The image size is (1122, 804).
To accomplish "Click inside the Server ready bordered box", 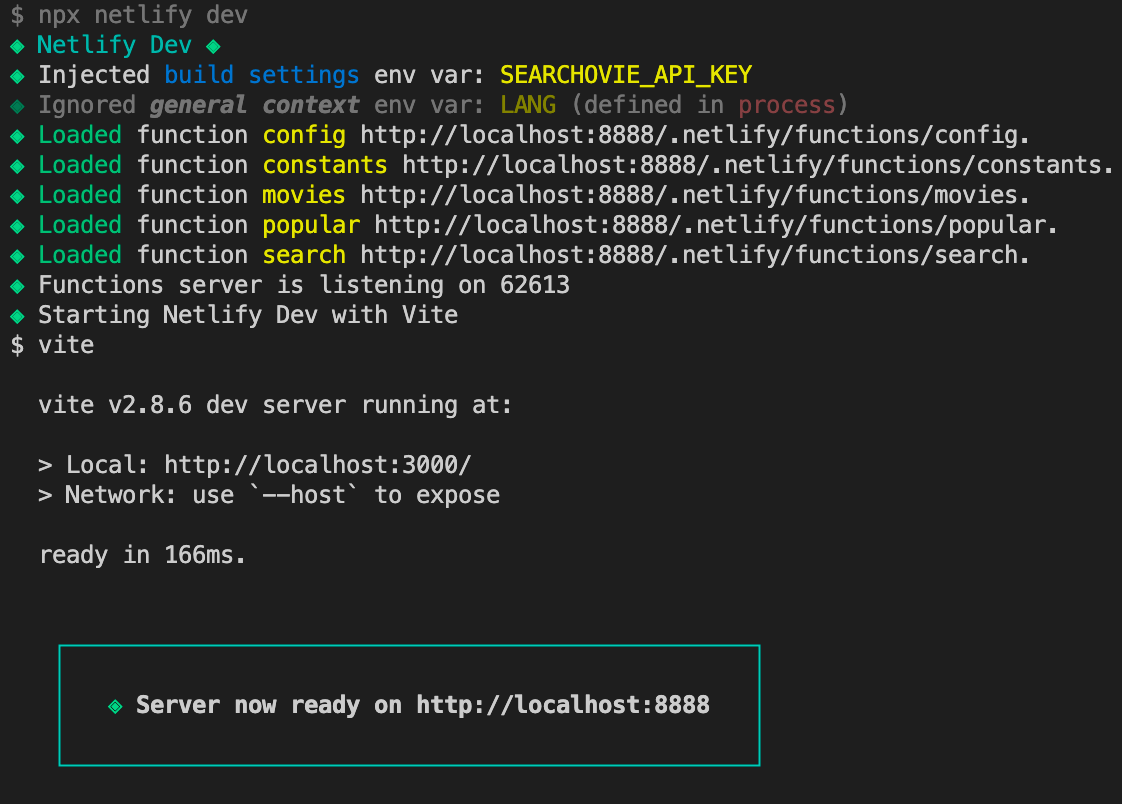I will point(410,705).
